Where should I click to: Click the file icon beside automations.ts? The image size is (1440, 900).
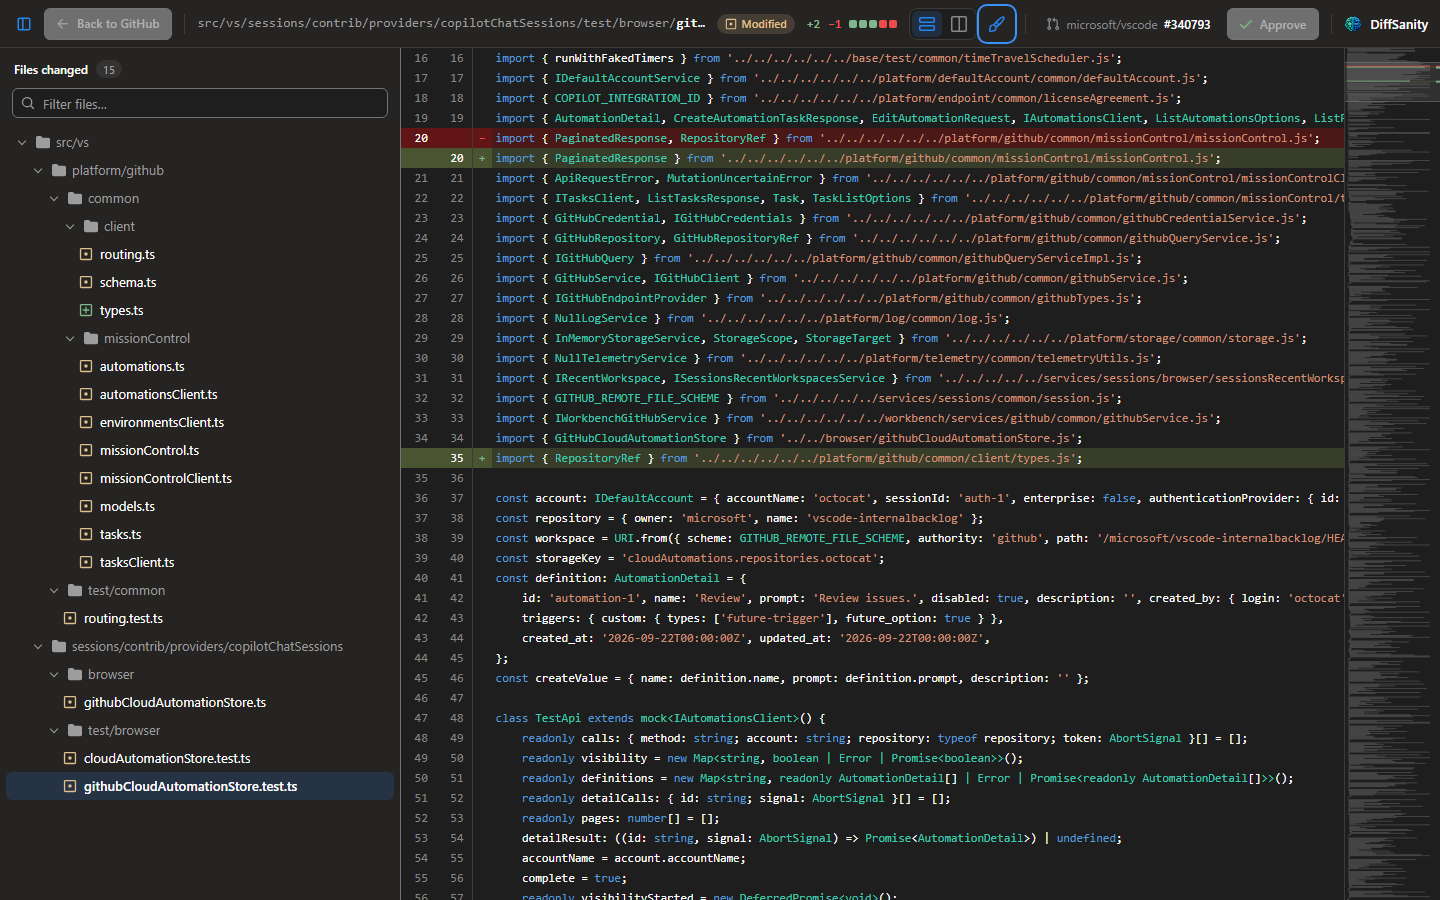click(86, 366)
